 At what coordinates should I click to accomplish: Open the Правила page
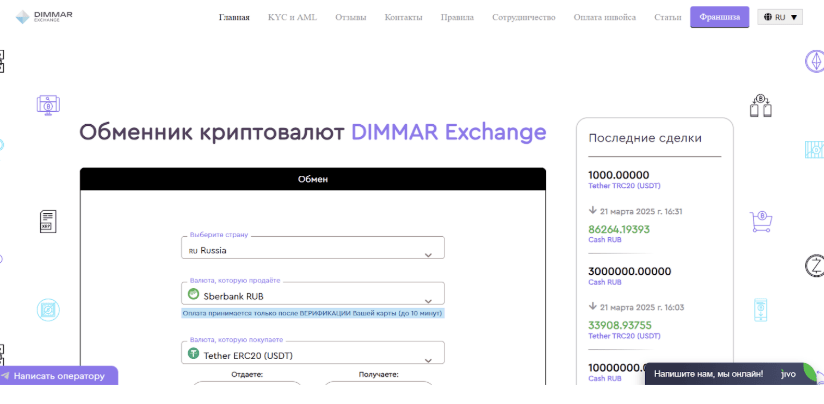click(x=457, y=17)
